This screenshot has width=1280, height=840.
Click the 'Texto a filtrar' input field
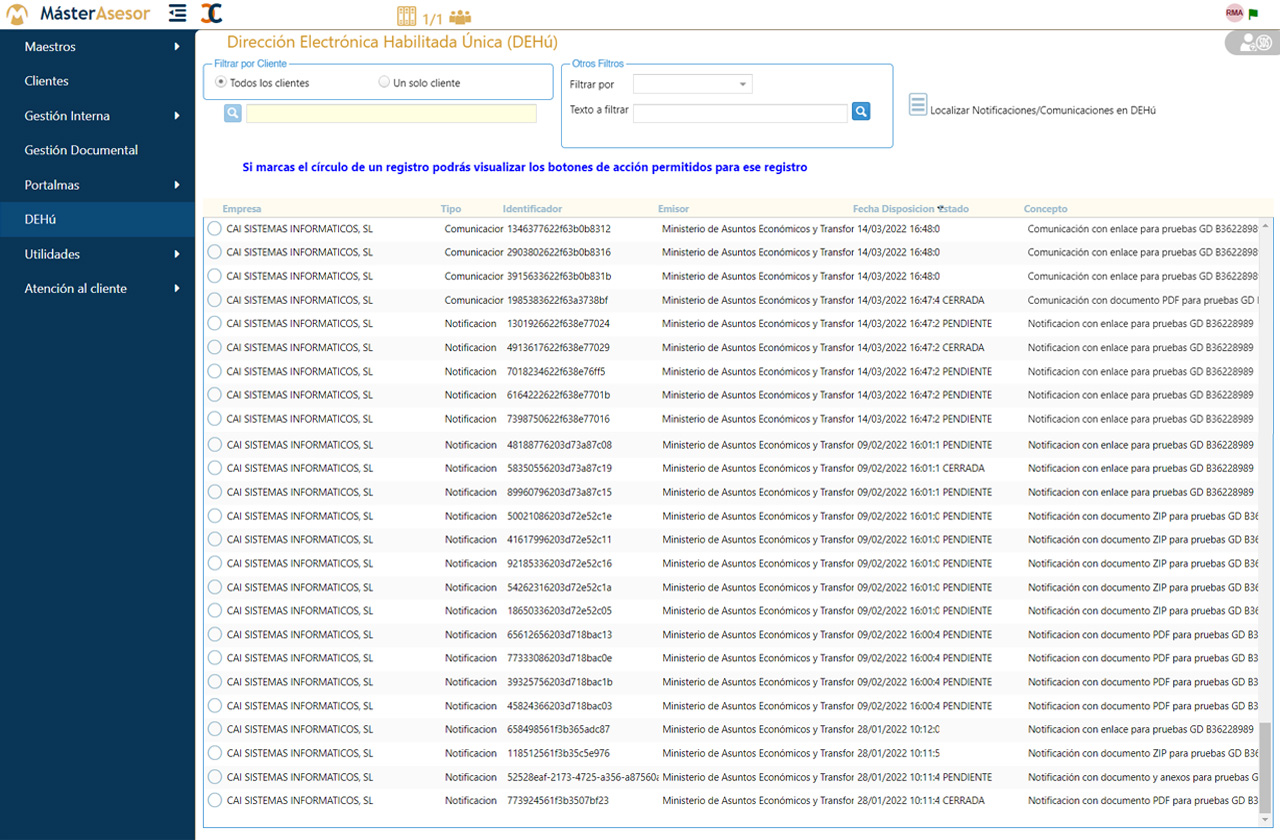tap(740, 113)
